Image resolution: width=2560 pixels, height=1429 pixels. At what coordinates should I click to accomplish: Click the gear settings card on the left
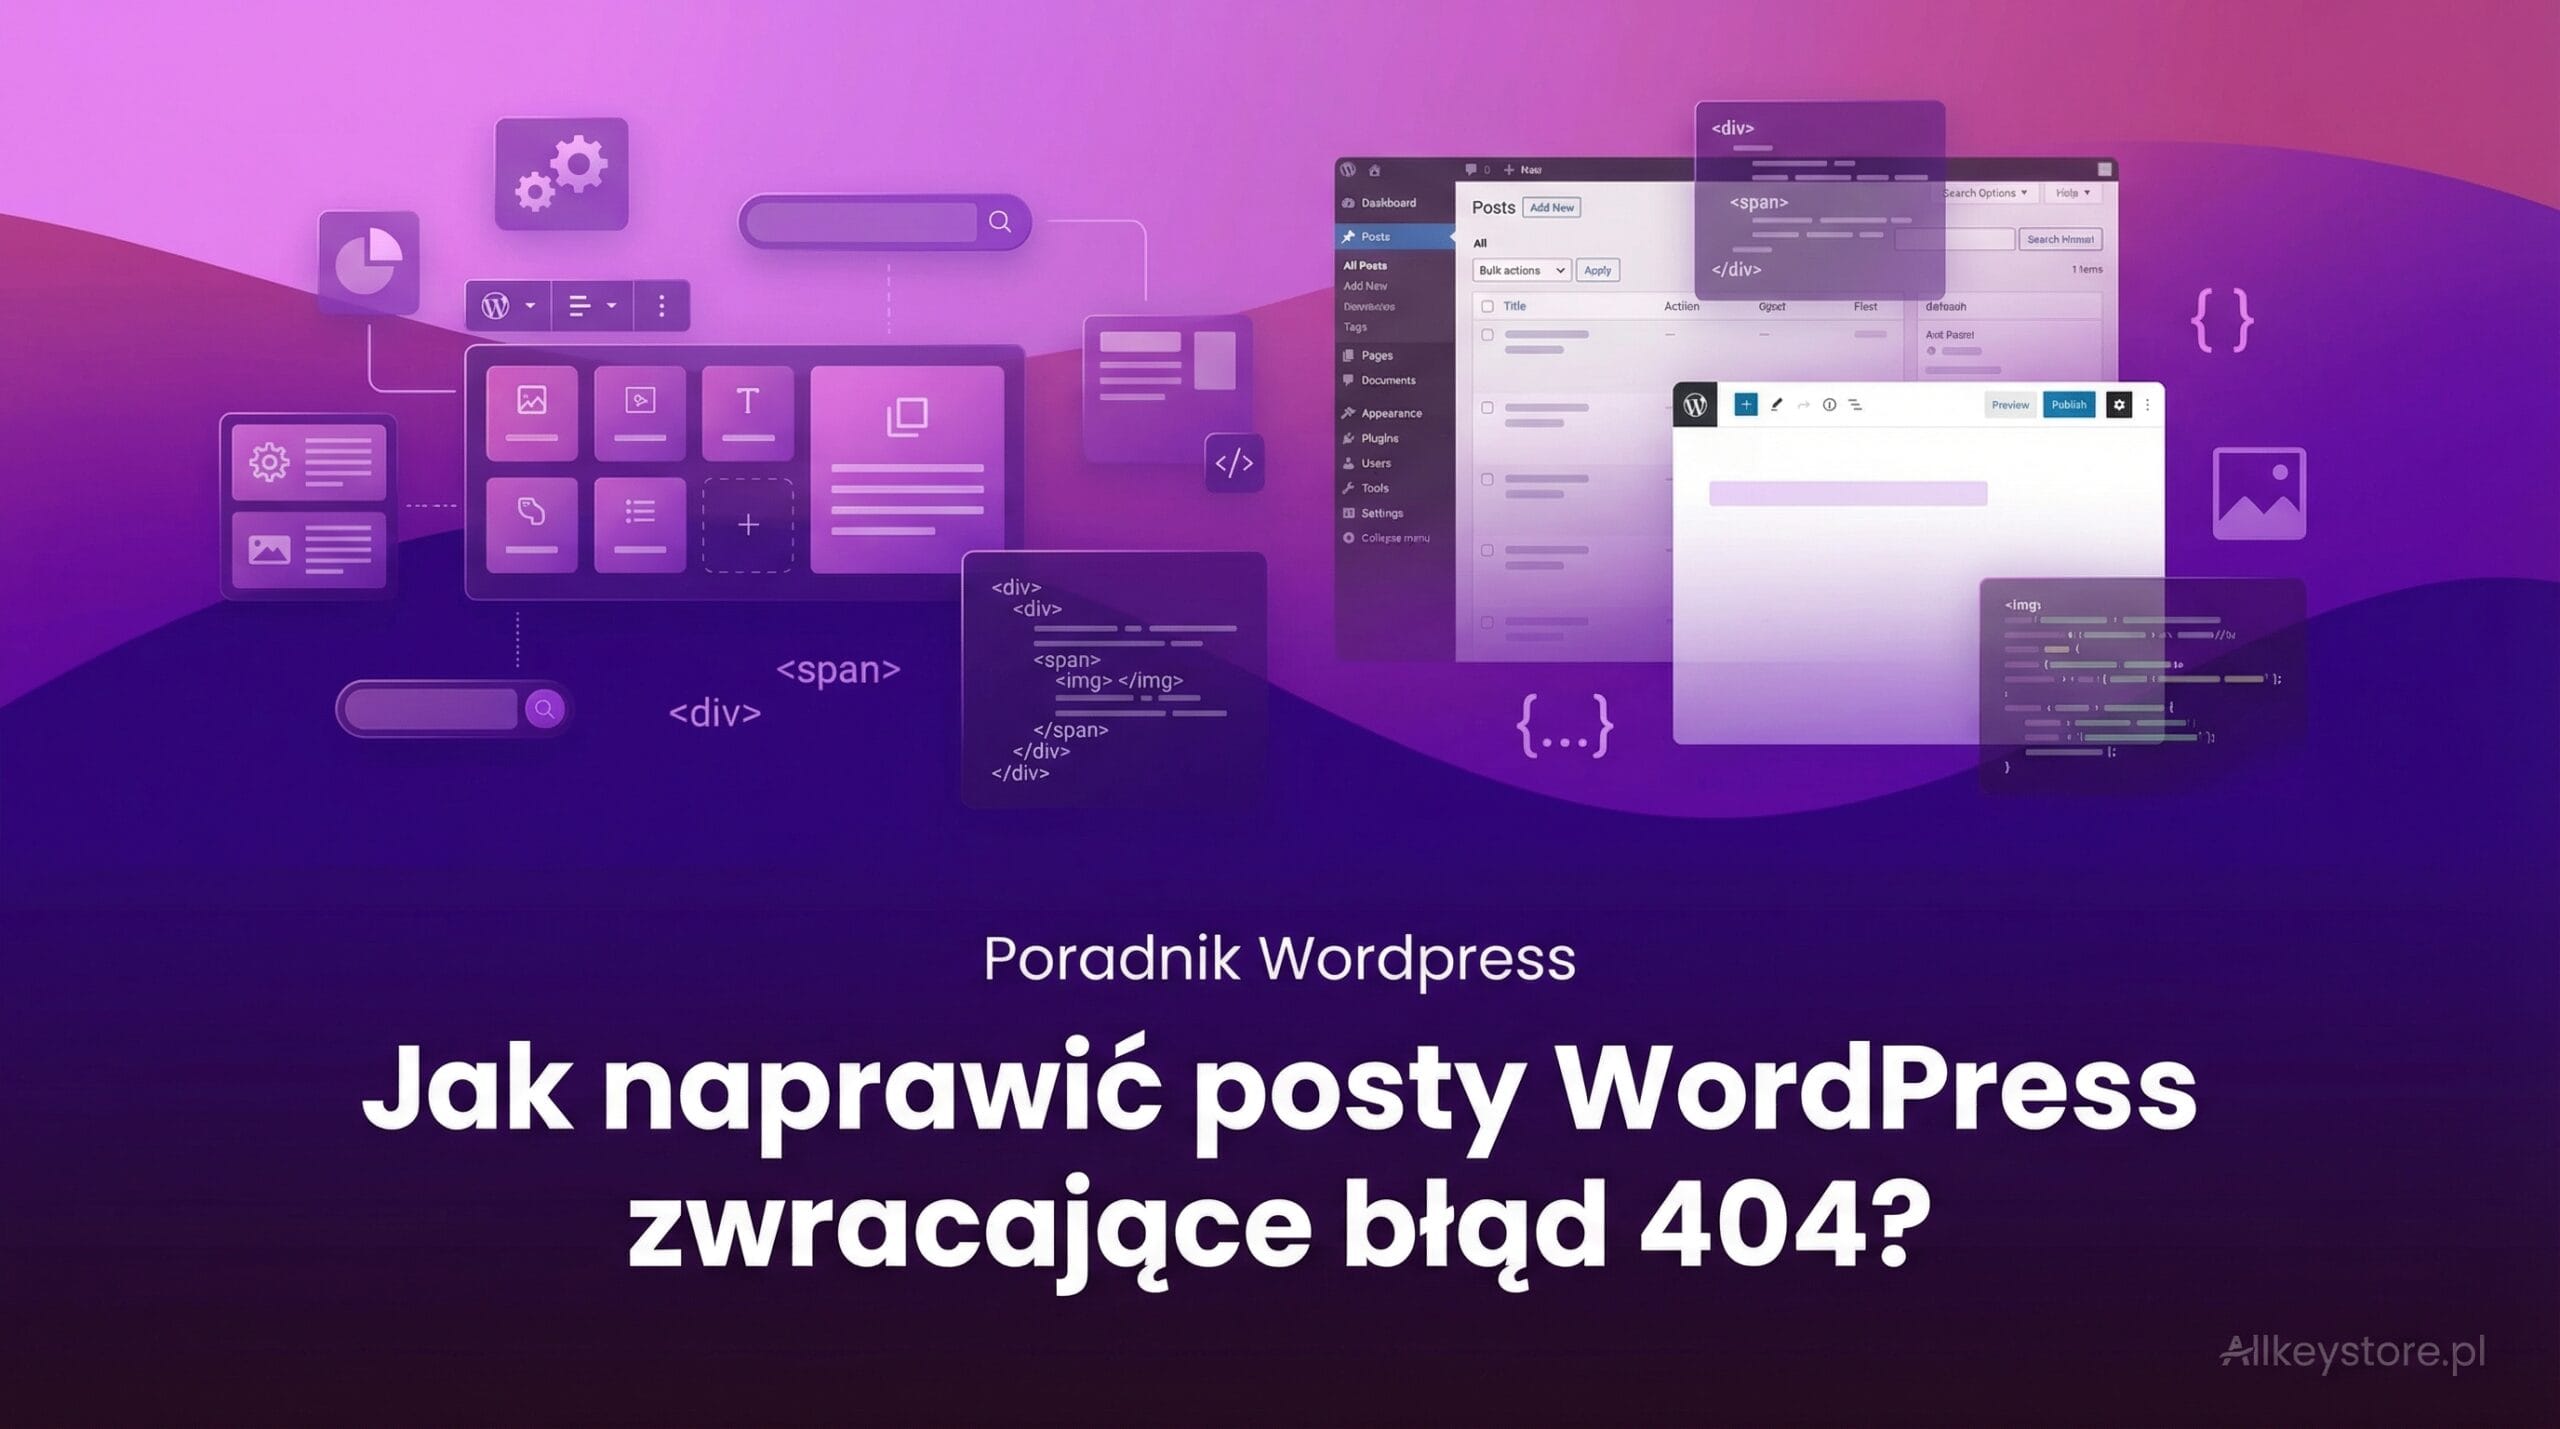point(309,463)
